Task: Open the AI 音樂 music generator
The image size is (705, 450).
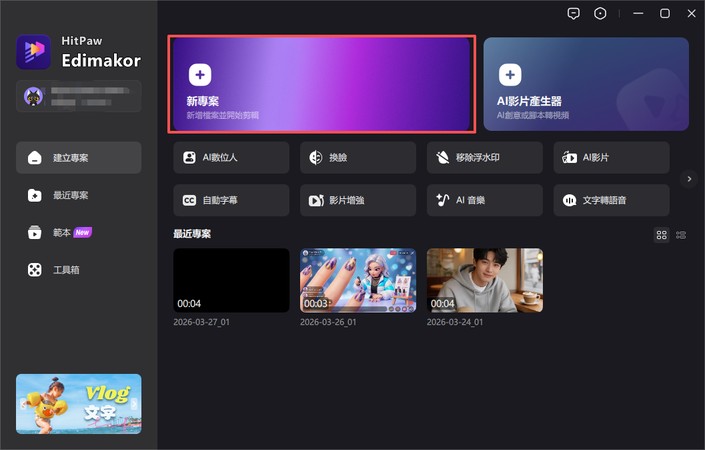Action: point(484,200)
